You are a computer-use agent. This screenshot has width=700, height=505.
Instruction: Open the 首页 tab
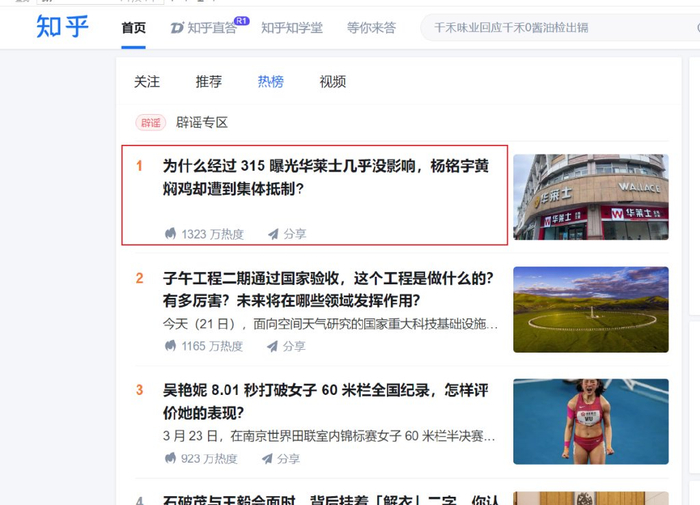[x=133, y=28]
